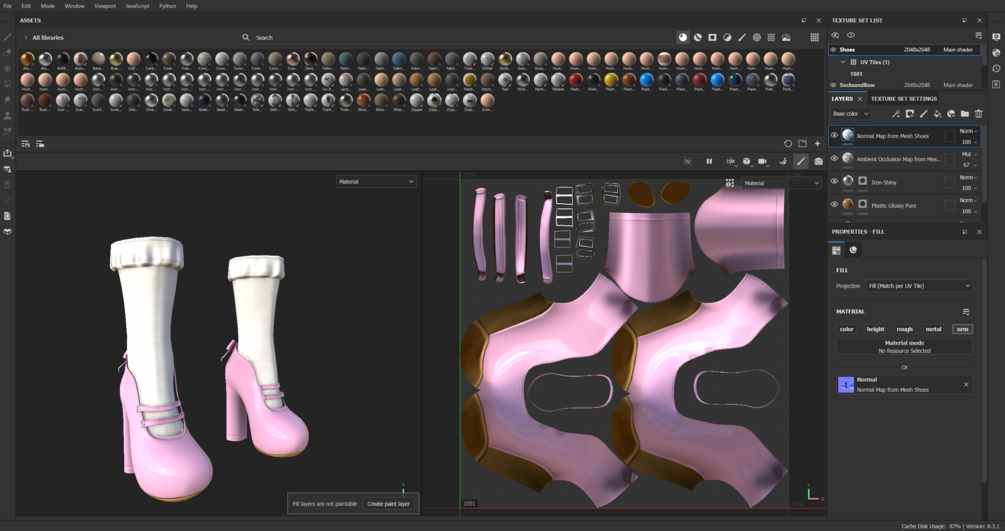Filter assets by Materials icon
The image size is (1005, 531).
(683, 37)
